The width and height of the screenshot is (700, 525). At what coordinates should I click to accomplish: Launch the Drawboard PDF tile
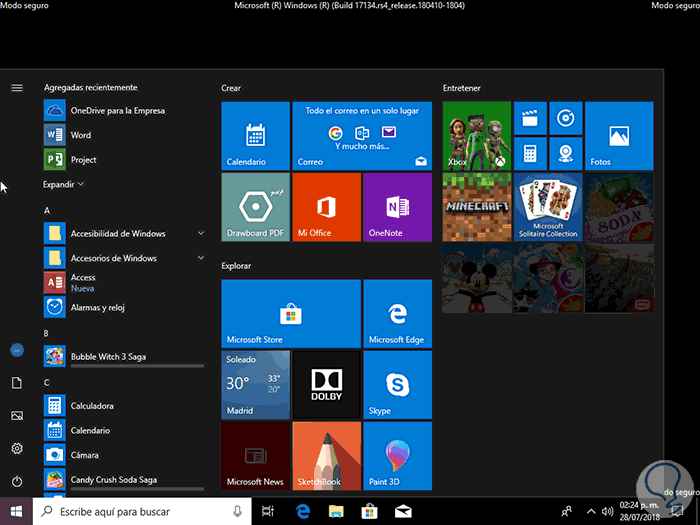(255, 207)
